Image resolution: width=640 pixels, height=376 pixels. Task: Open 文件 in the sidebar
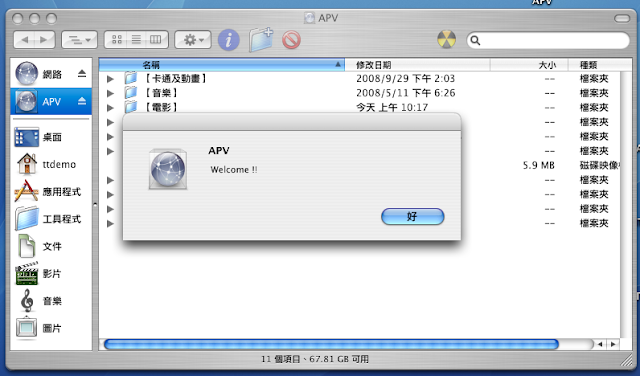coord(51,246)
